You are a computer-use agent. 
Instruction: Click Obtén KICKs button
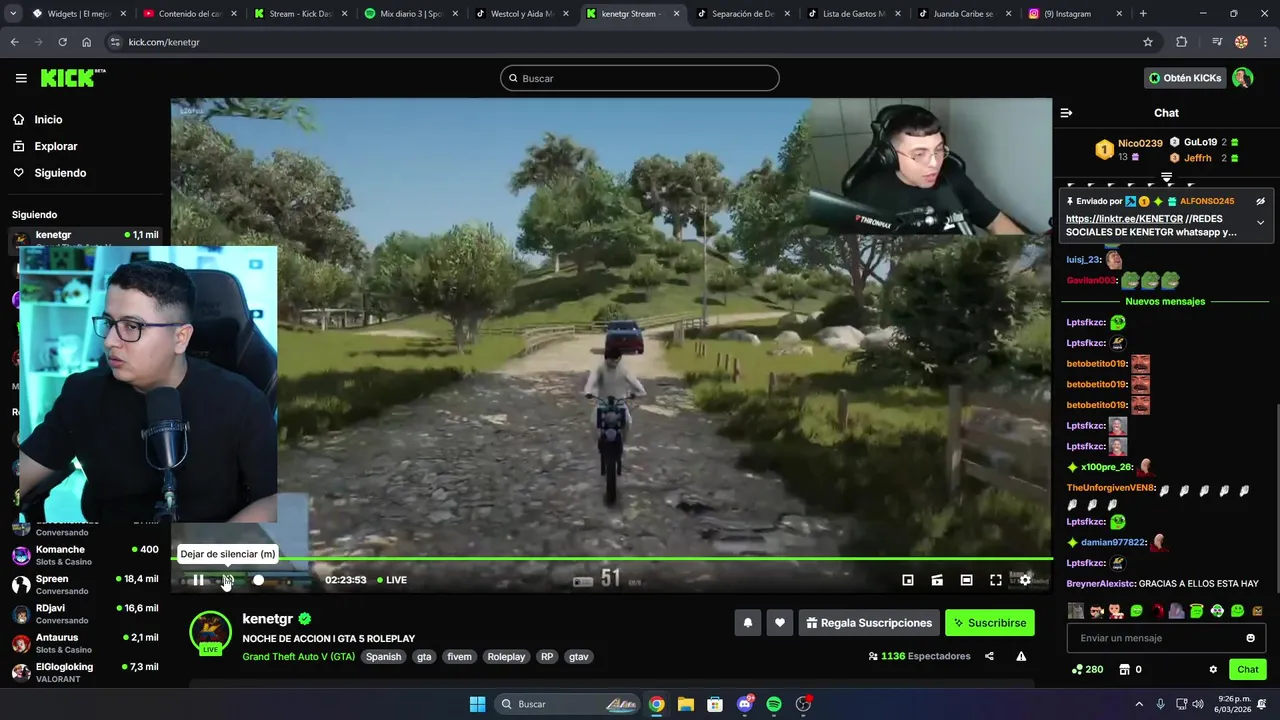[1185, 78]
